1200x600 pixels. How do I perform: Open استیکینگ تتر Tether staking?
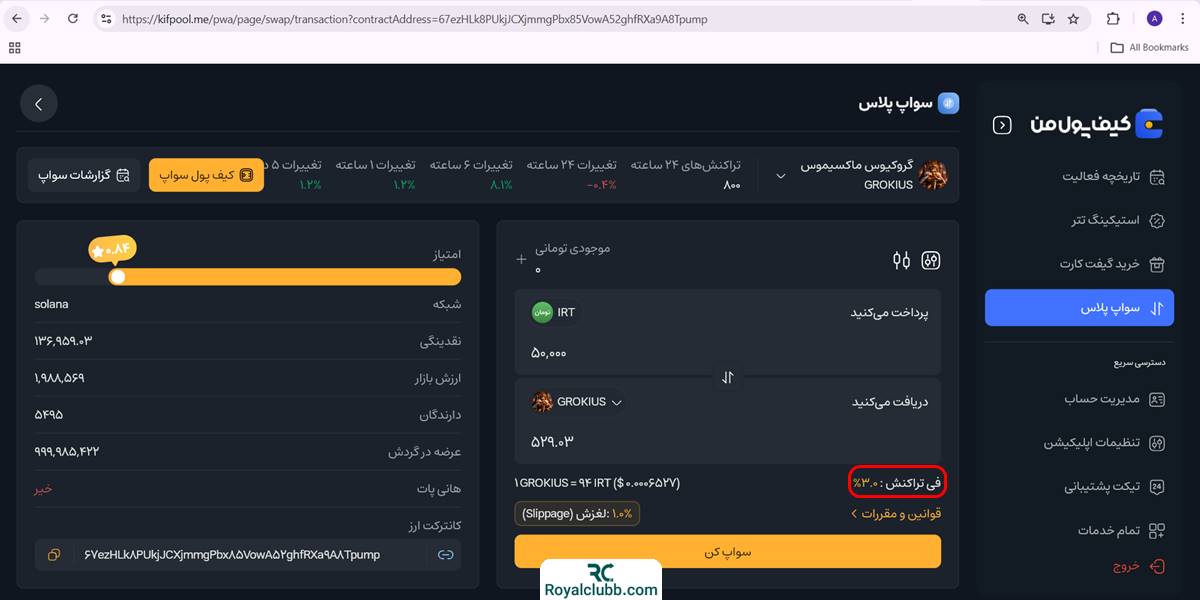pos(1118,220)
